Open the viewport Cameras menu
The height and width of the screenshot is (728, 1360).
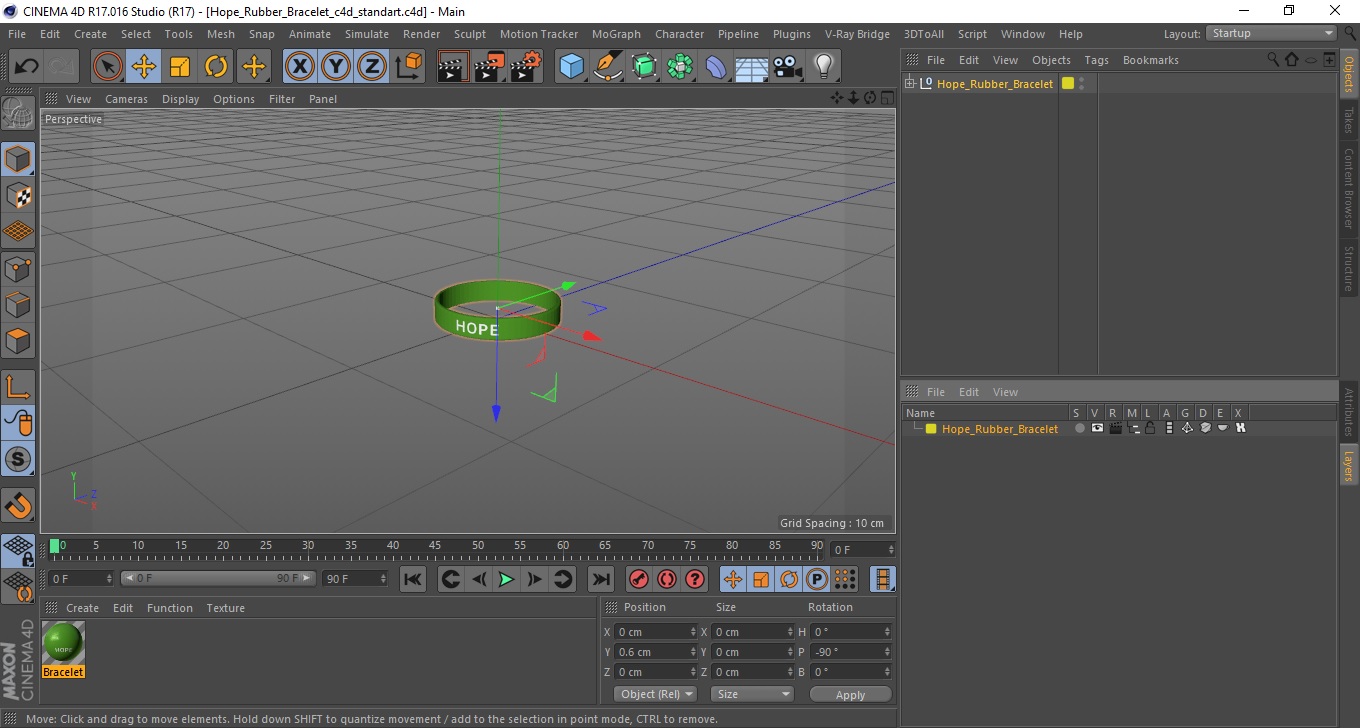126,99
